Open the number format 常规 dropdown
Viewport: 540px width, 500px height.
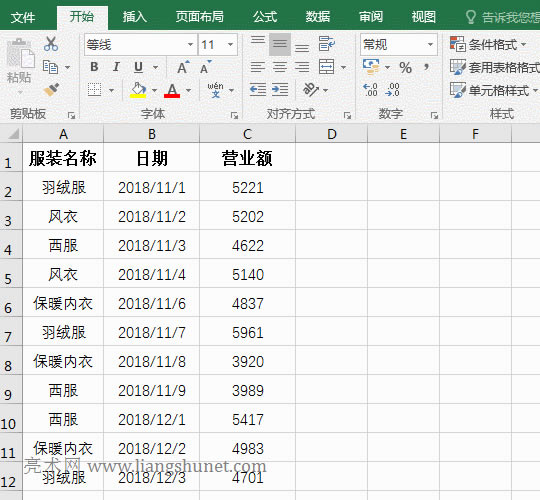pos(430,44)
